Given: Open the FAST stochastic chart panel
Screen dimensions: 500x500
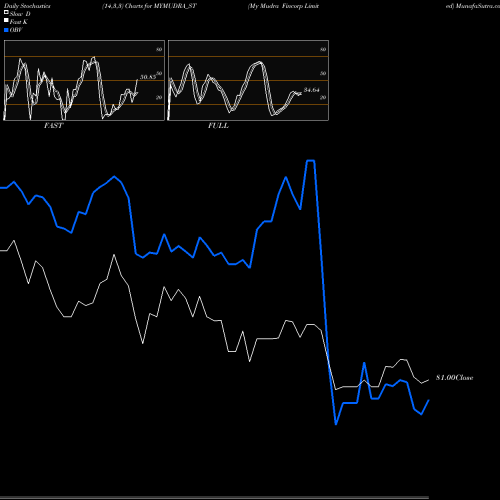Looking at the screenshot, I should tap(84, 80).
